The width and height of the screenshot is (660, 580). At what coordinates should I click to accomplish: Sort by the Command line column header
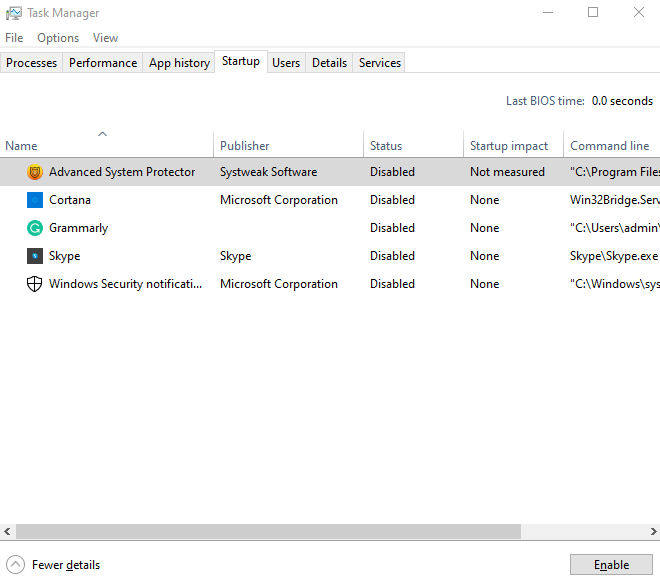[x=612, y=144]
